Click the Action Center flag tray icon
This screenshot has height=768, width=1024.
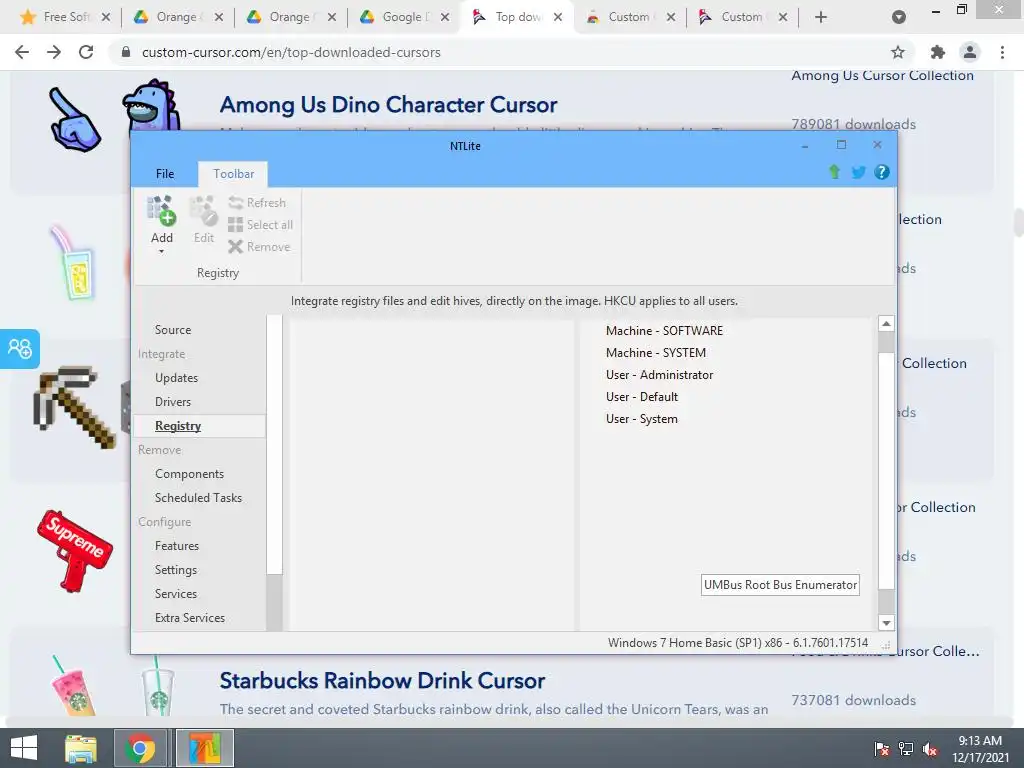click(882, 749)
